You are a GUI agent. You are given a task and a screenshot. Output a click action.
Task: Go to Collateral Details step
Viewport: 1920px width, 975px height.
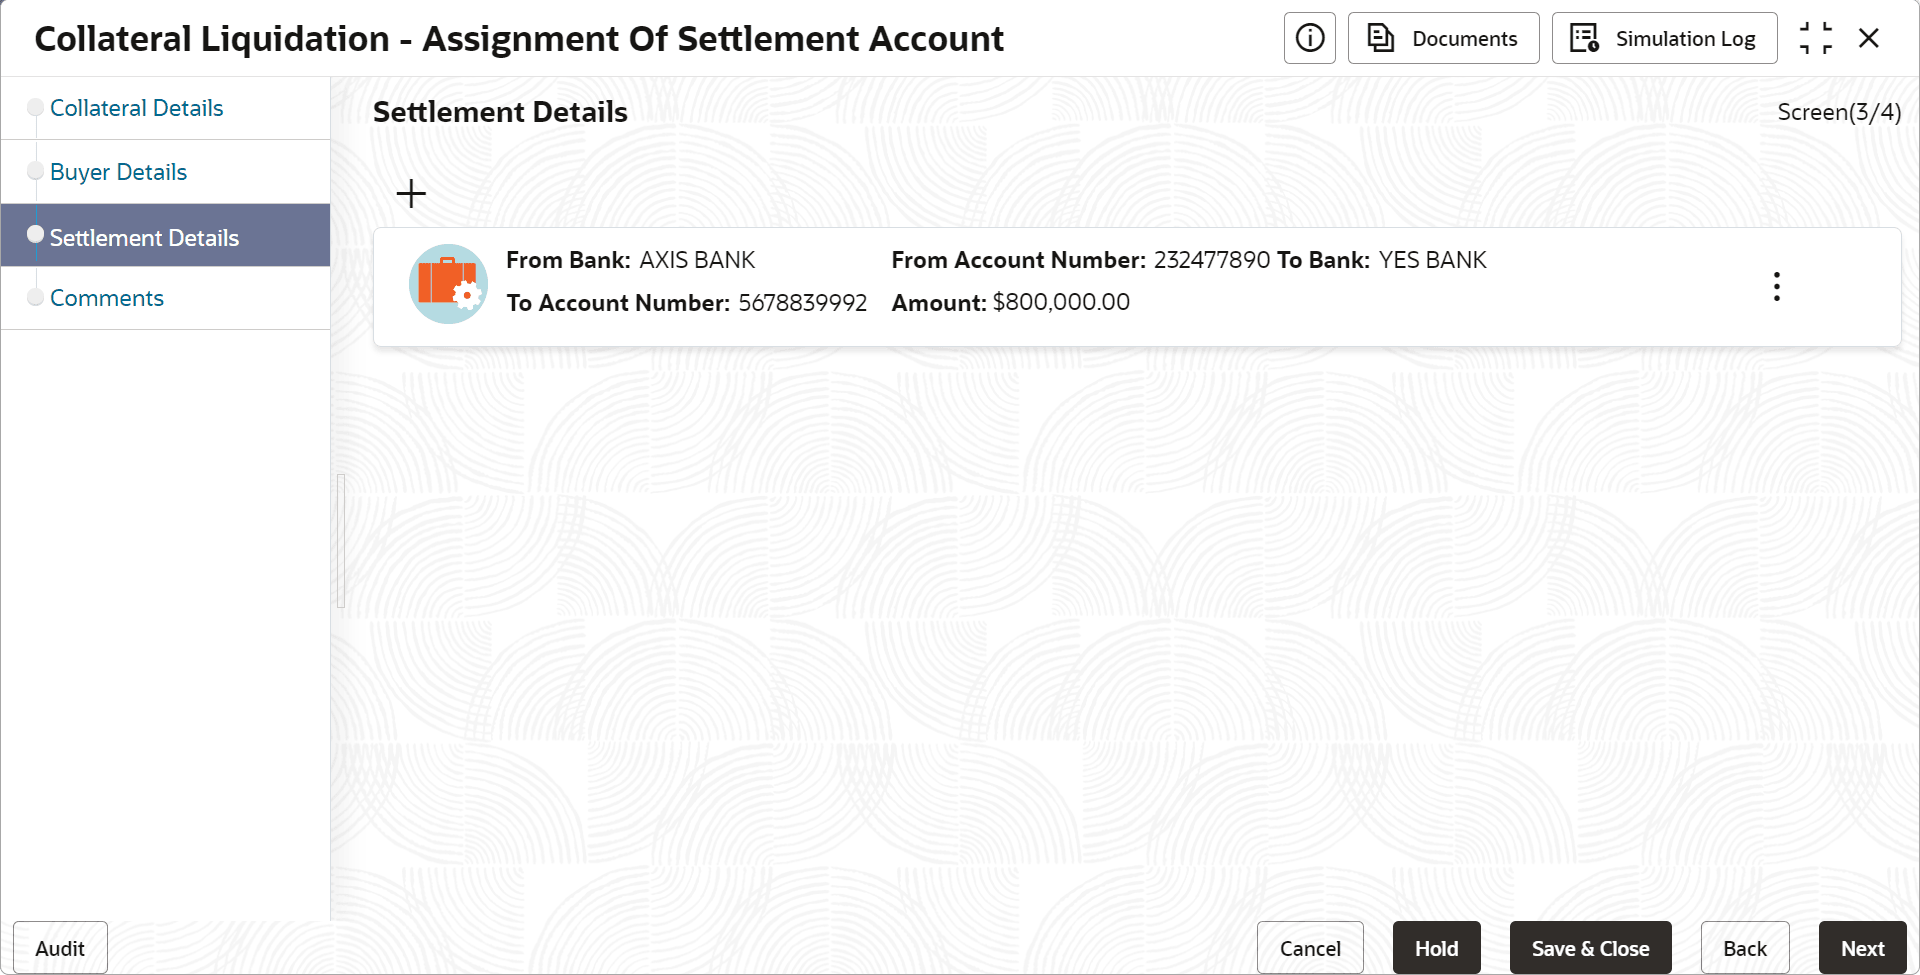pos(136,108)
